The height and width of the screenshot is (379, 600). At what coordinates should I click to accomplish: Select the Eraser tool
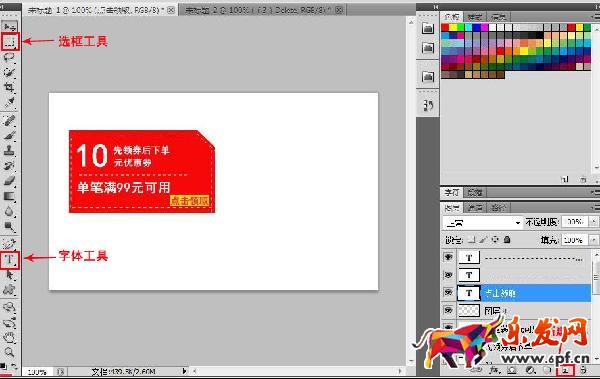(10, 181)
